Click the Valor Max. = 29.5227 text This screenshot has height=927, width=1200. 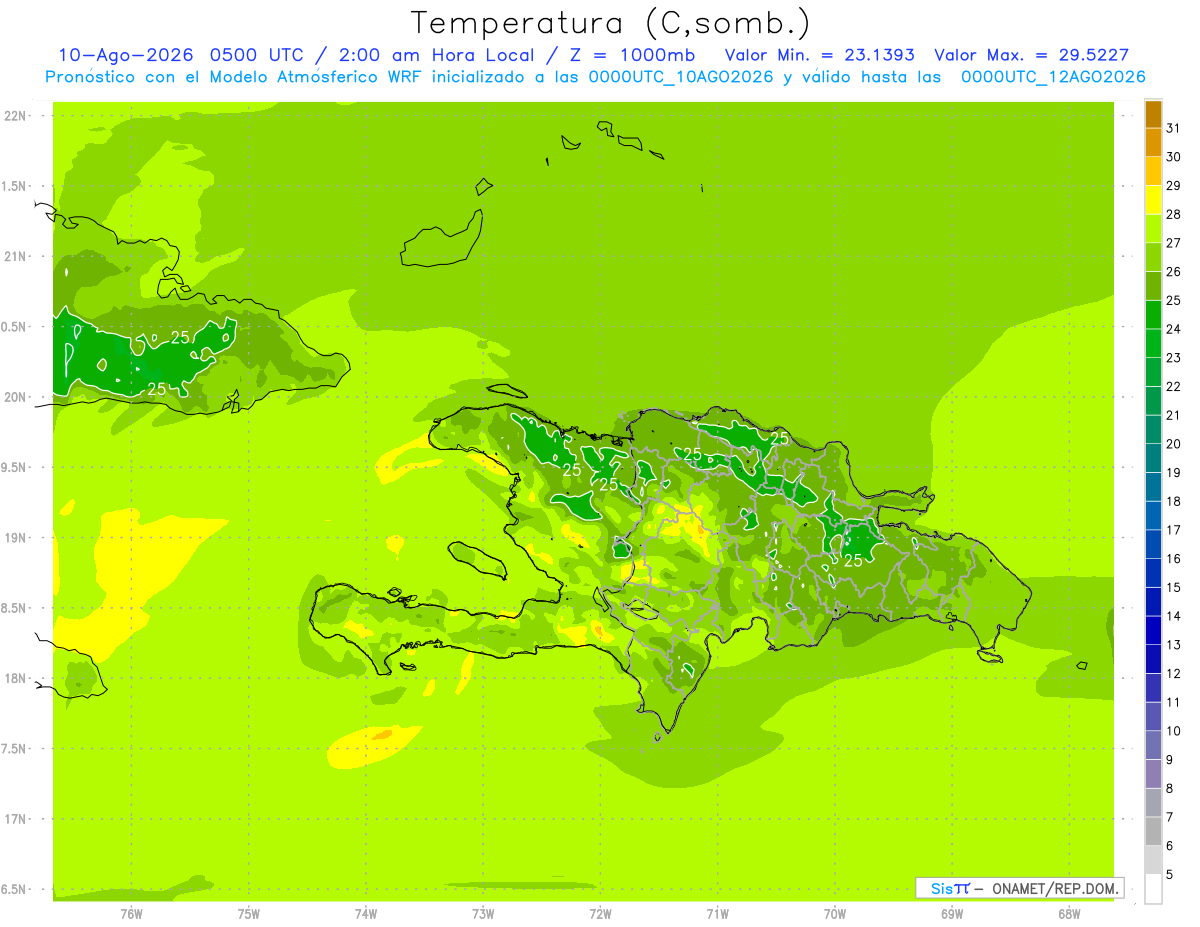tap(1031, 55)
